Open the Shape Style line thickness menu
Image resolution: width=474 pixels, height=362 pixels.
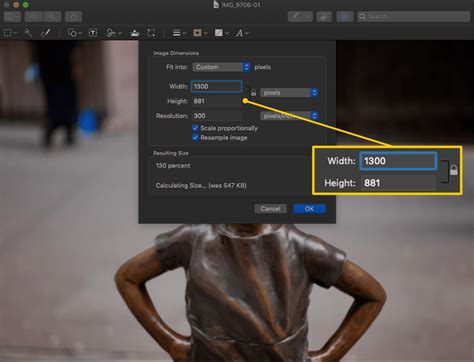179,33
